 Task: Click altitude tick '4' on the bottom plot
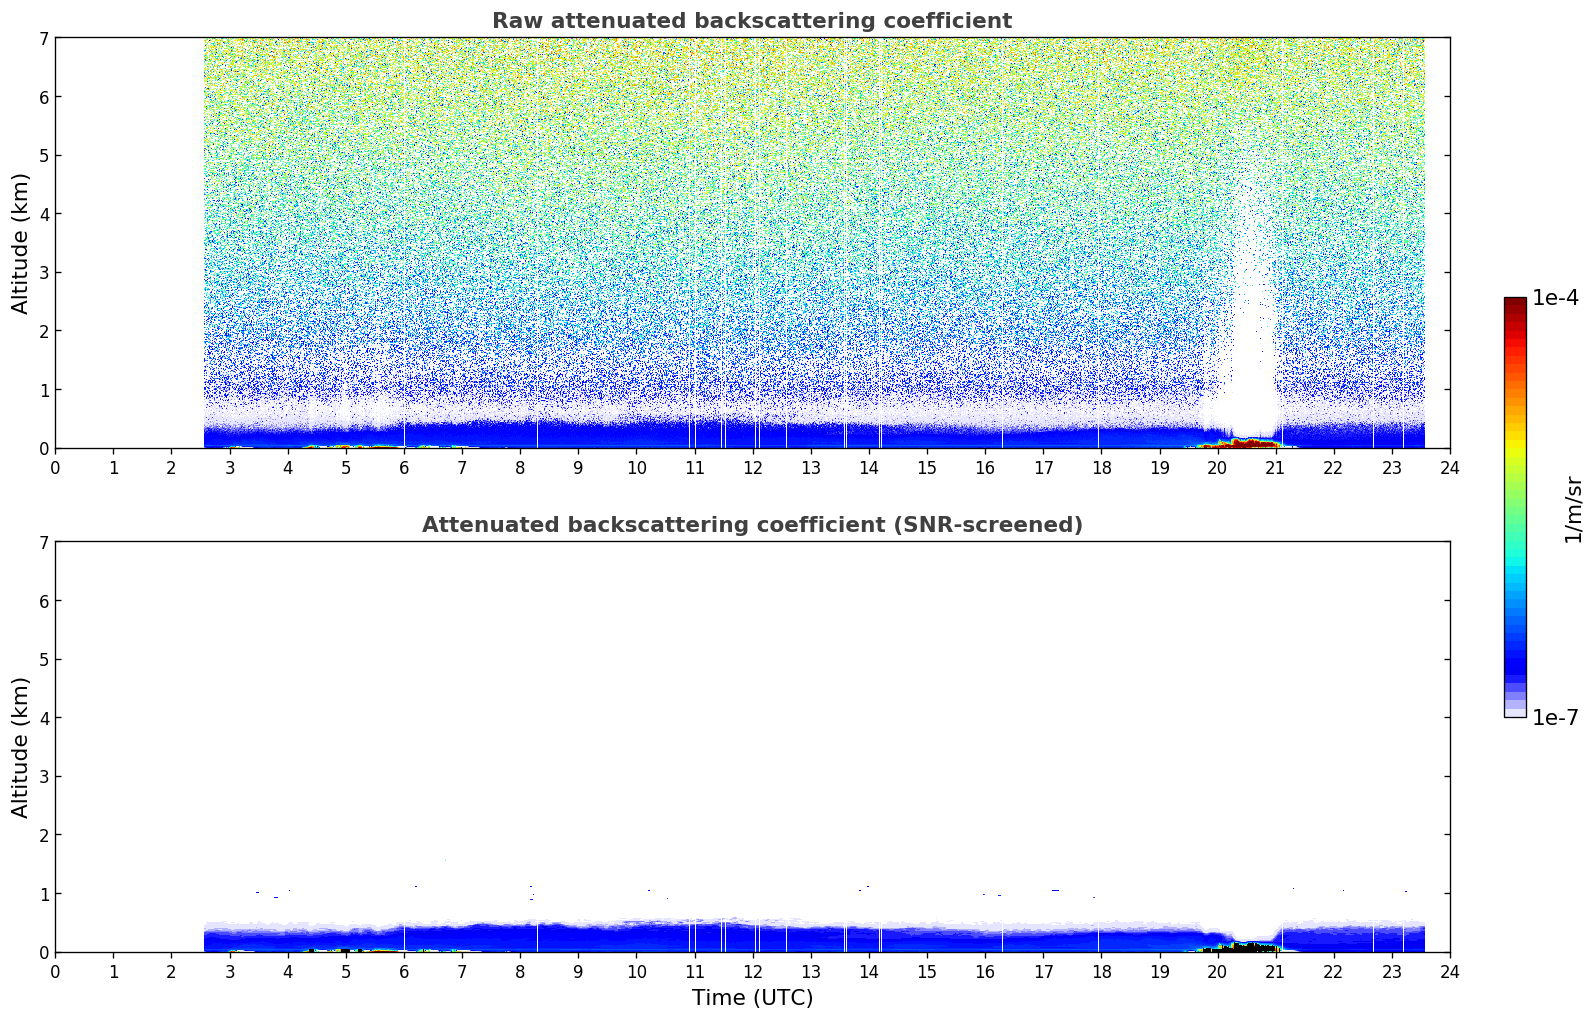pos(43,718)
